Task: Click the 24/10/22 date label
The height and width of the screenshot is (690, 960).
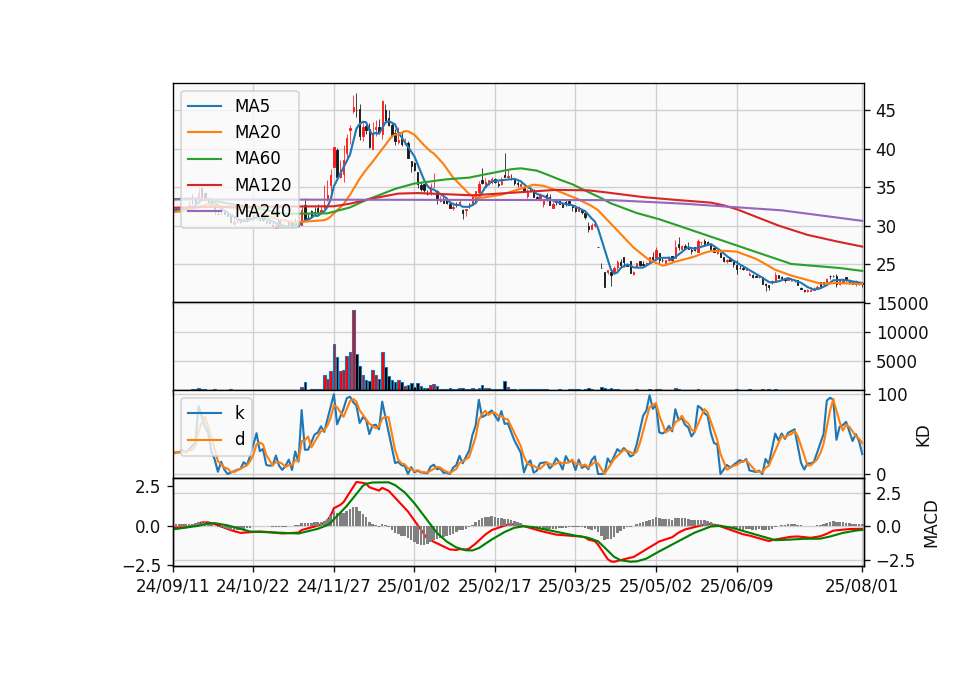Action: [253, 586]
